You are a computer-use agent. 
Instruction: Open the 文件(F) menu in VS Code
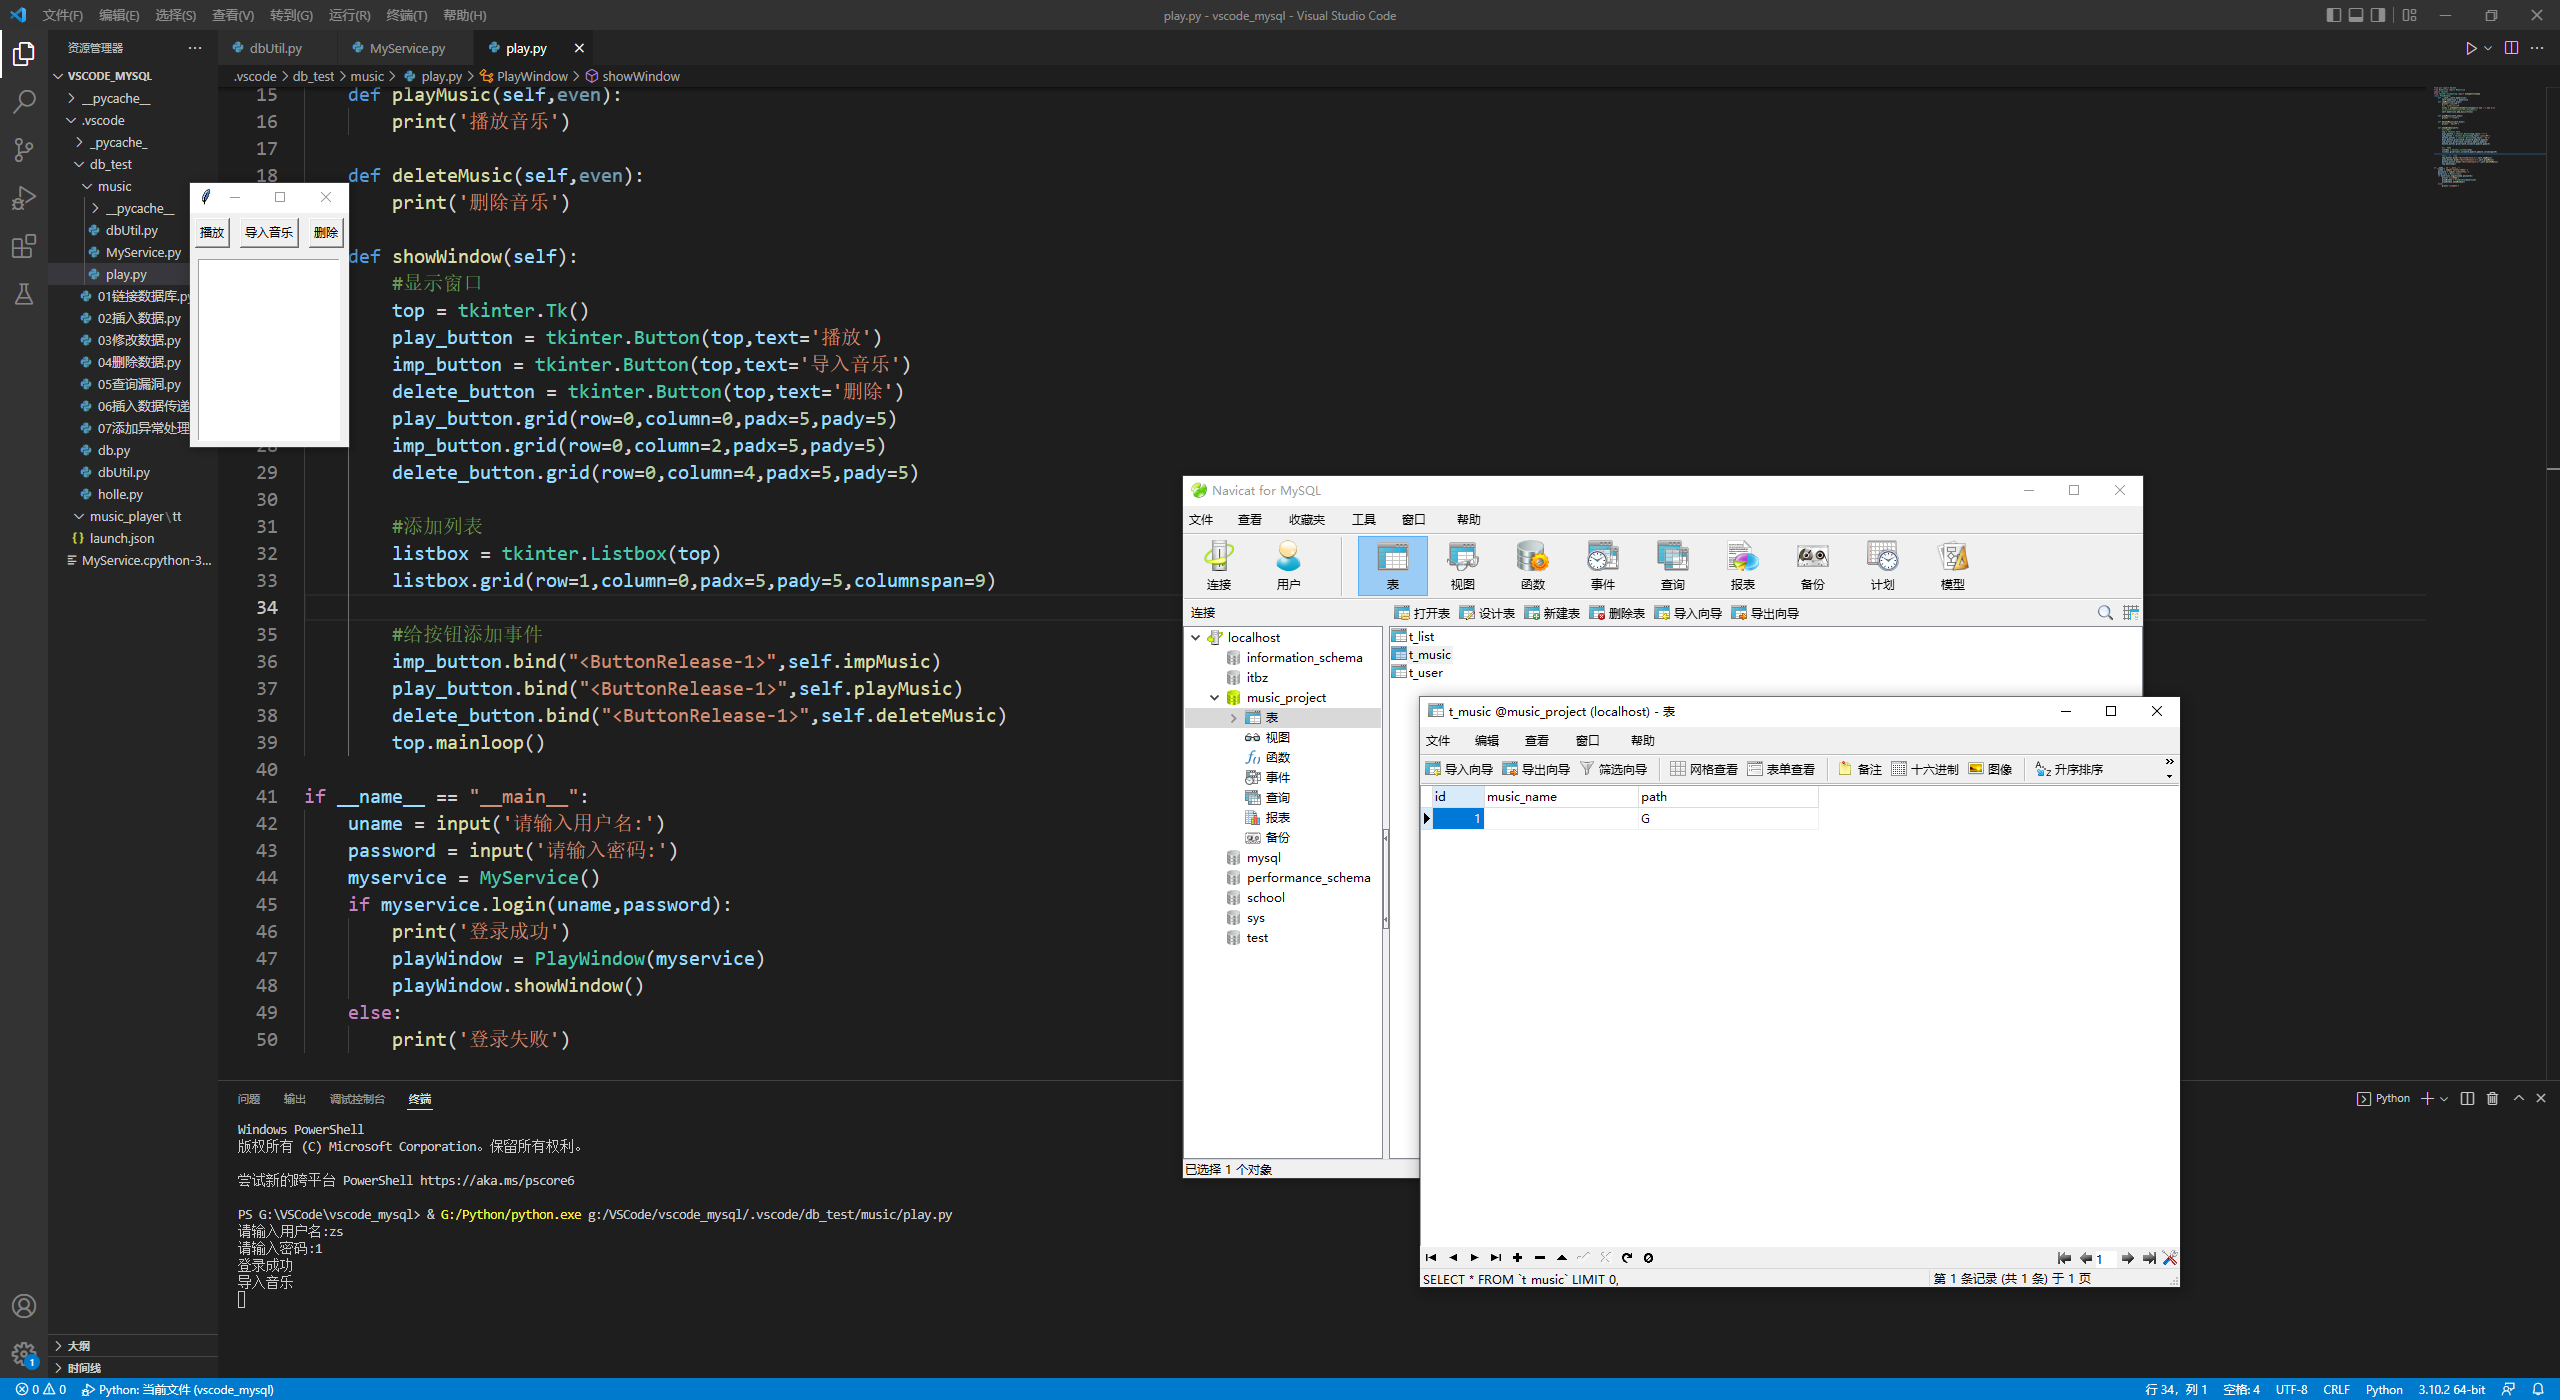pos(63,15)
